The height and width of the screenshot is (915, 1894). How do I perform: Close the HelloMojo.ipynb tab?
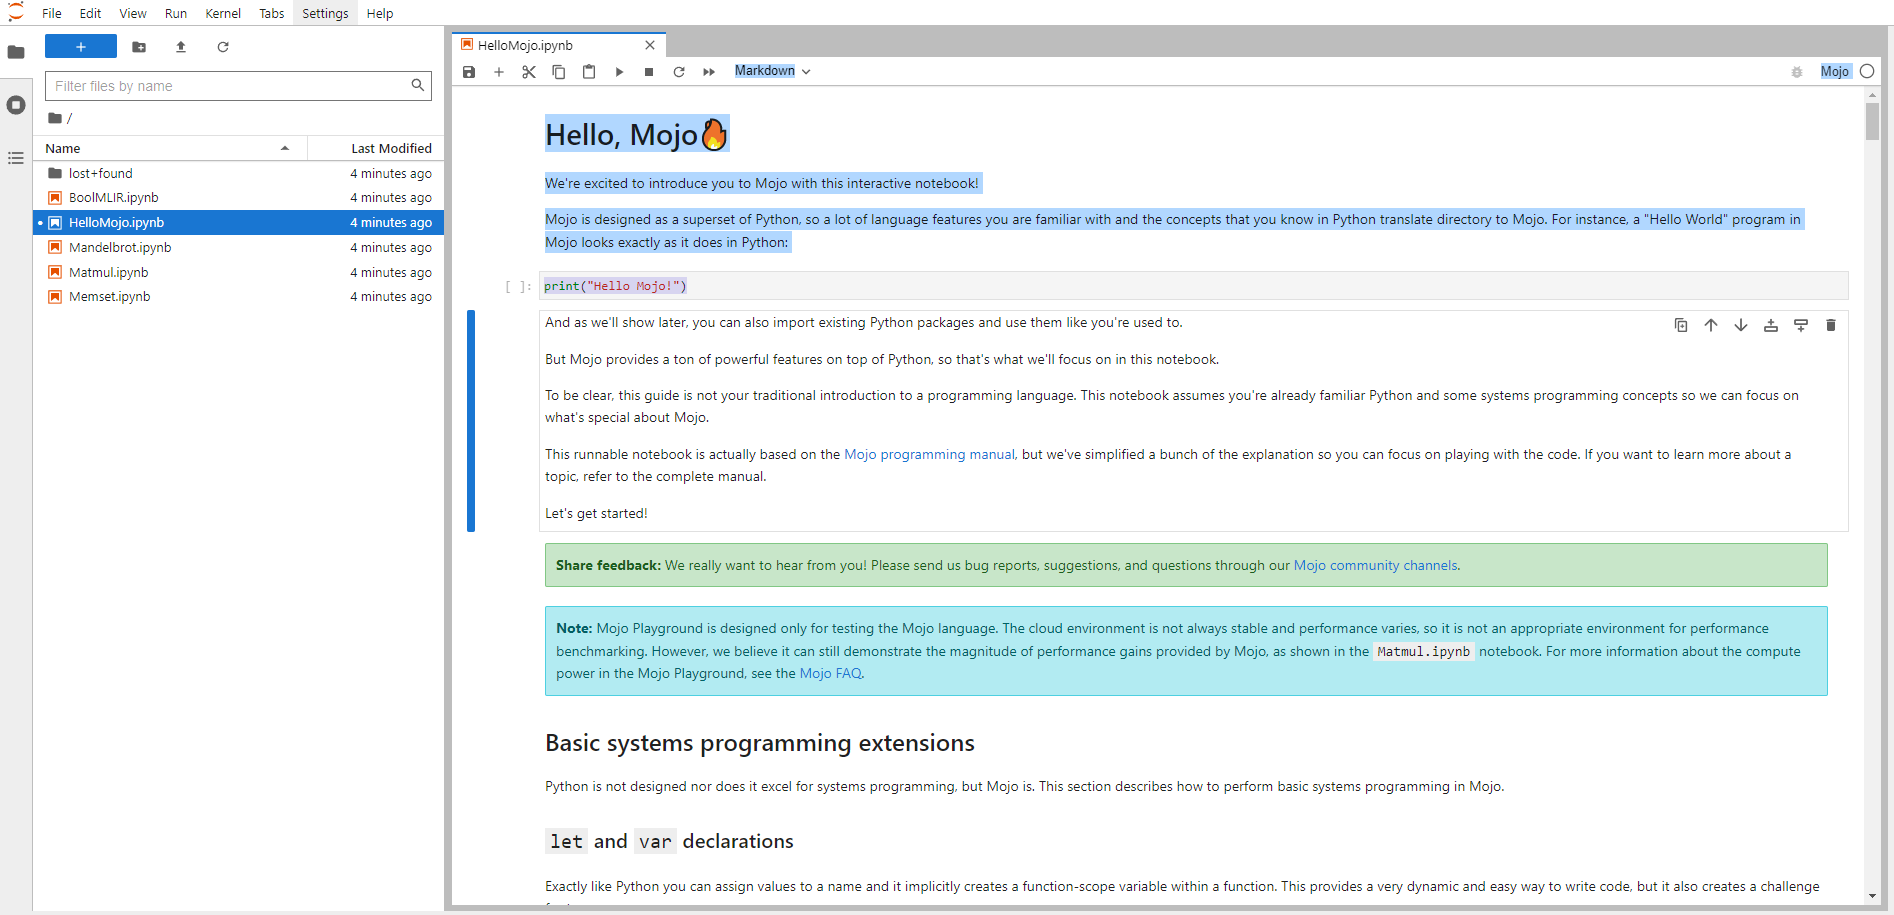[x=650, y=45]
